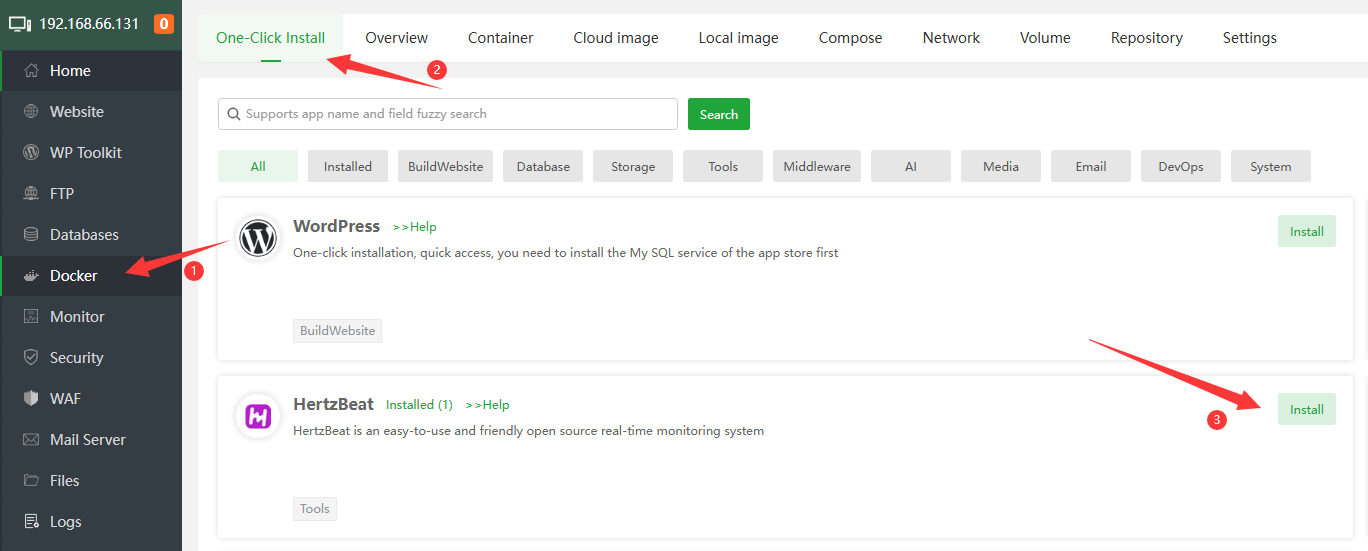Install the WordPress app
Image resolution: width=1368 pixels, height=551 pixels.
[x=1306, y=232]
